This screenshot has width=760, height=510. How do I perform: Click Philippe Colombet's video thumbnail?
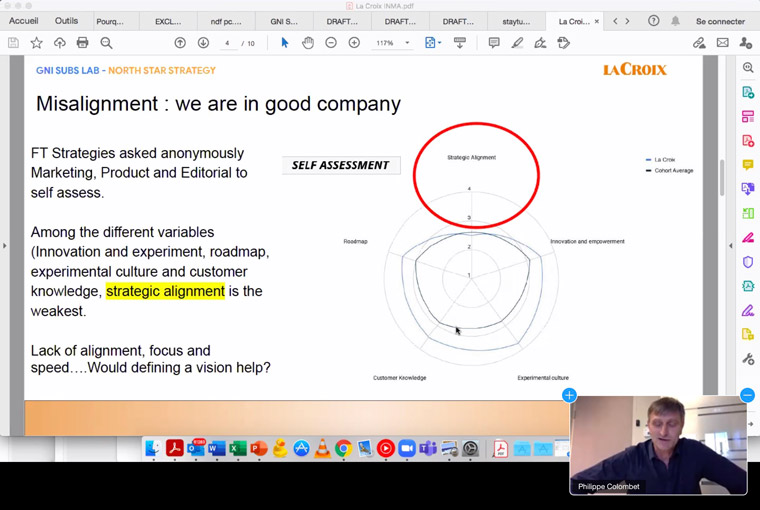click(658, 445)
